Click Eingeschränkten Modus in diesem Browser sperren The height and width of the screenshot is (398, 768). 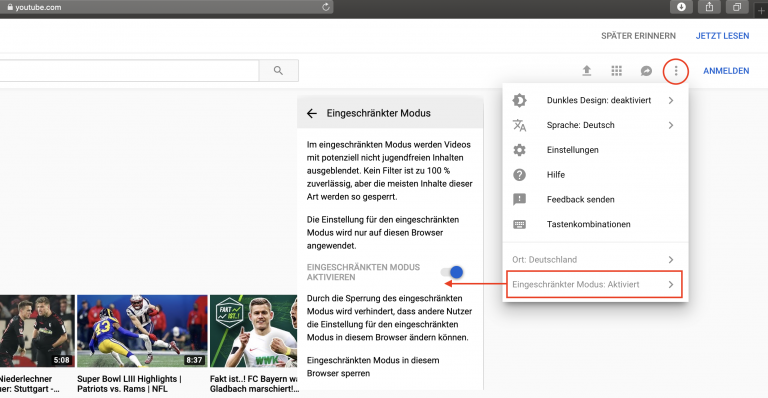(373, 367)
